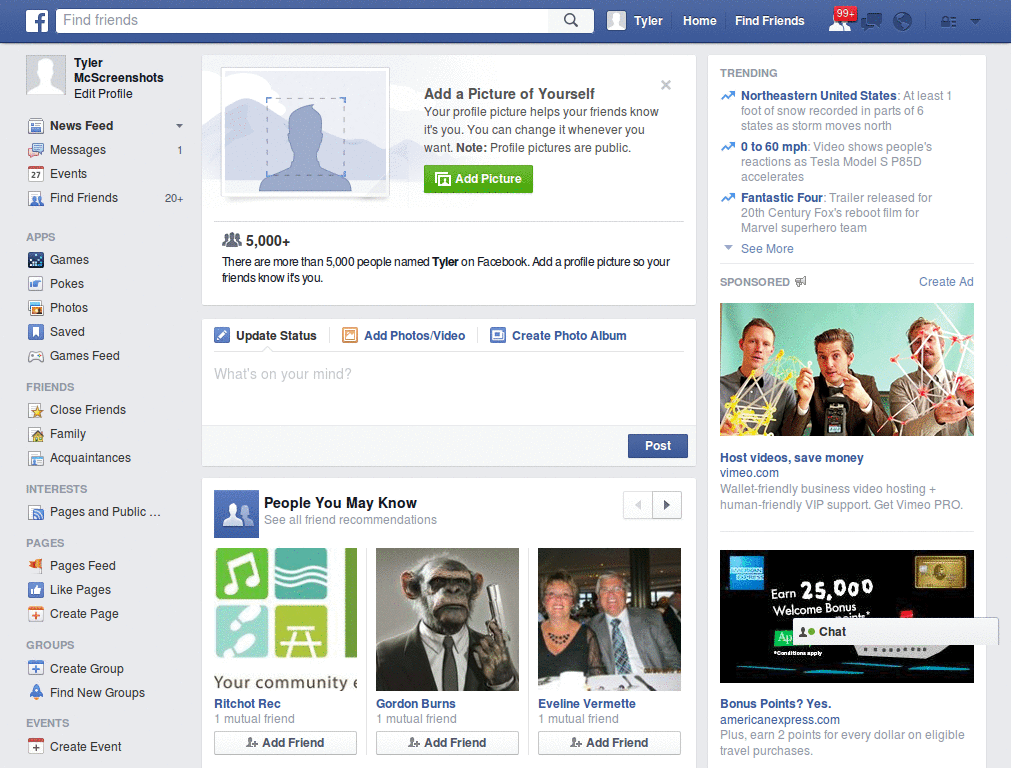This screenshot has height=768, width=1024.
Task: Click the green Add Picture button
Action: (478, 179)
